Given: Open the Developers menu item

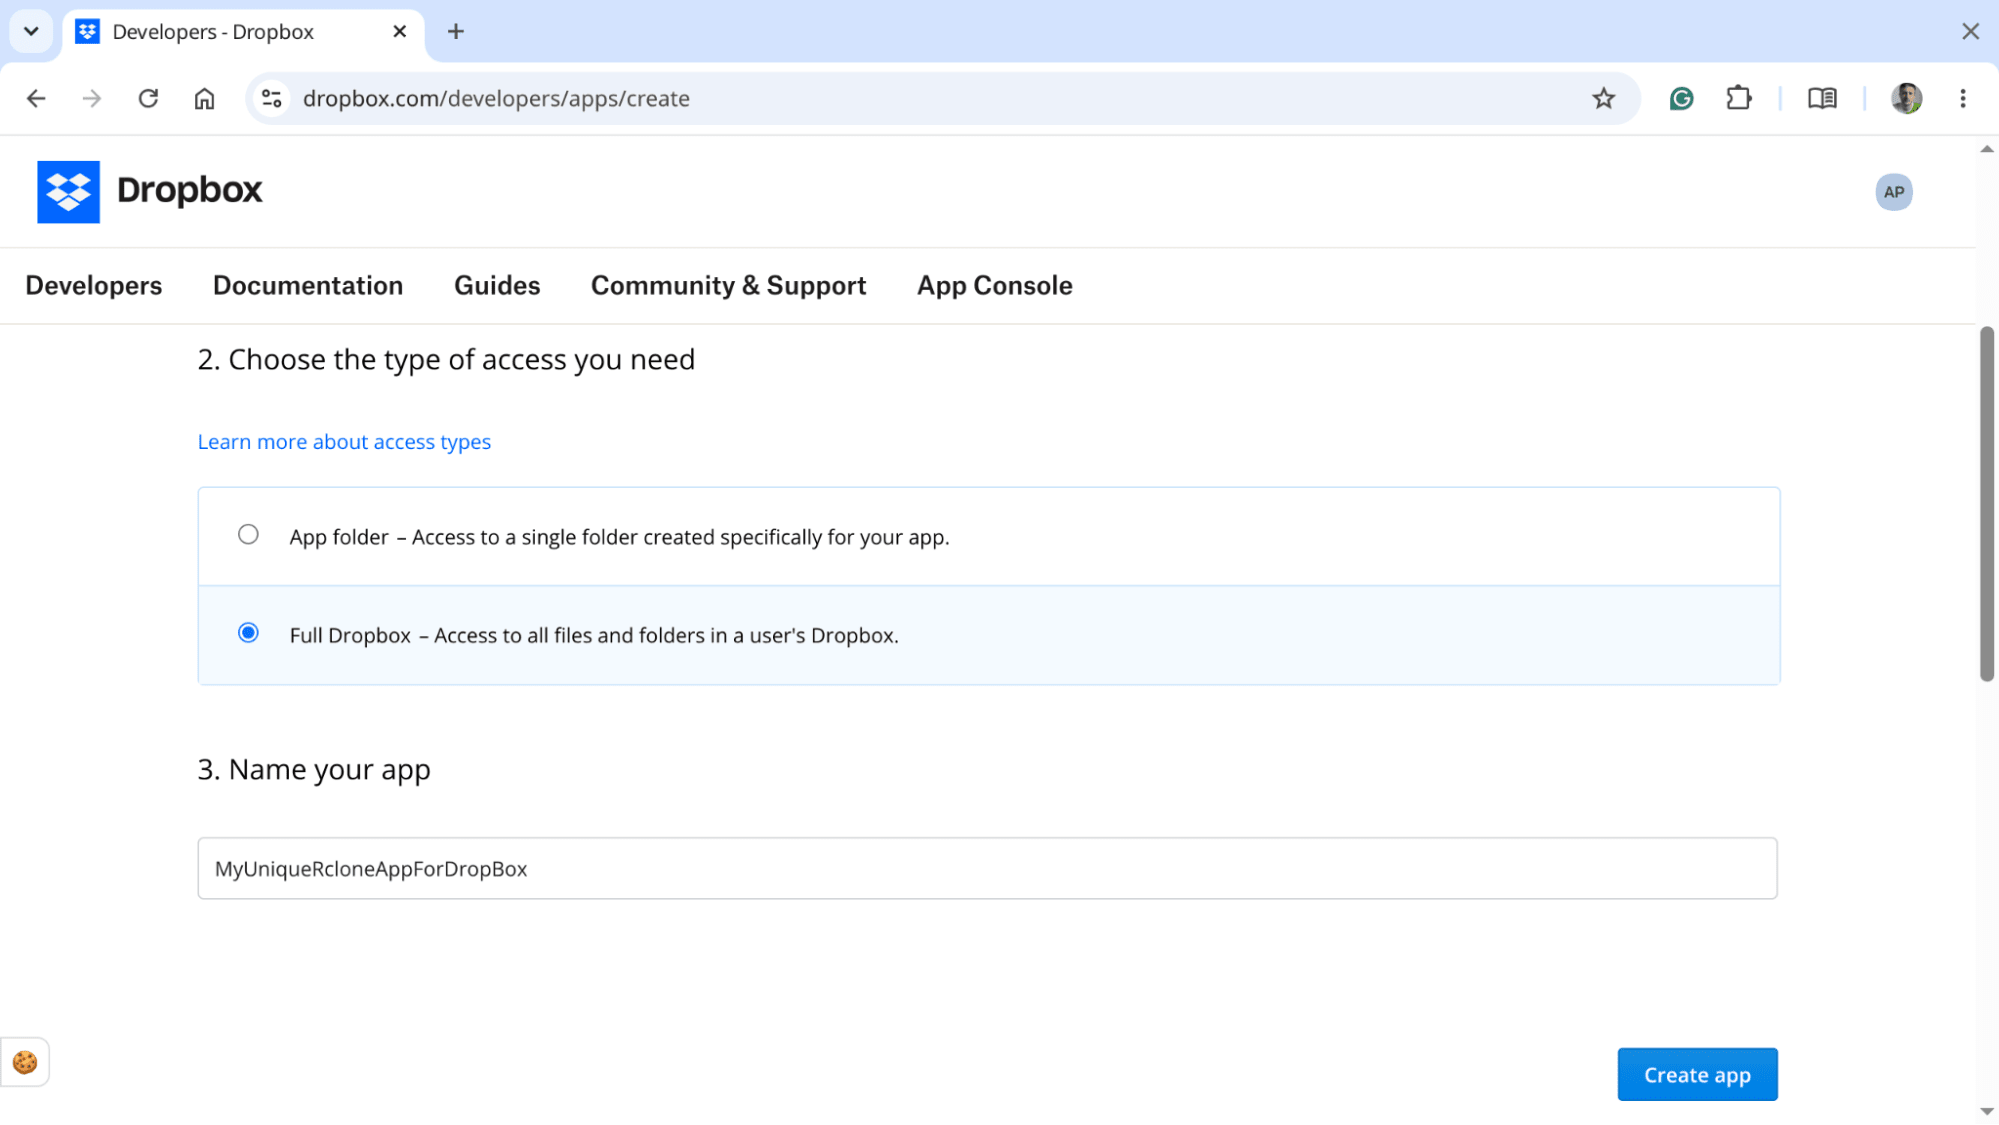Looking at the screenshot, I should 94,286.
